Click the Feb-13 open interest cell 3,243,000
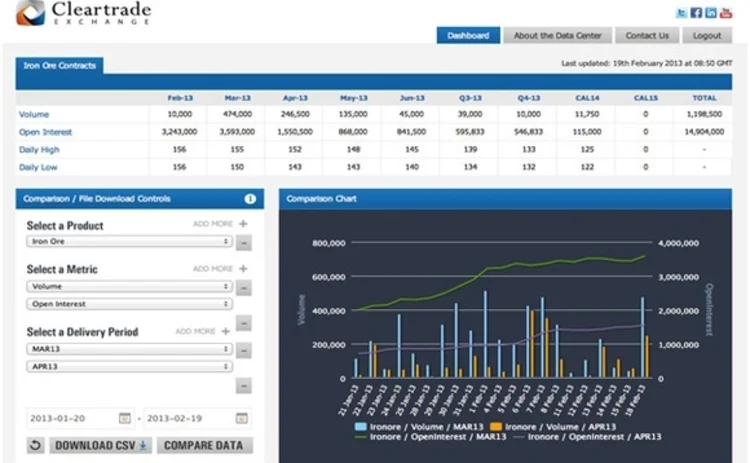 tap(179, 132)
